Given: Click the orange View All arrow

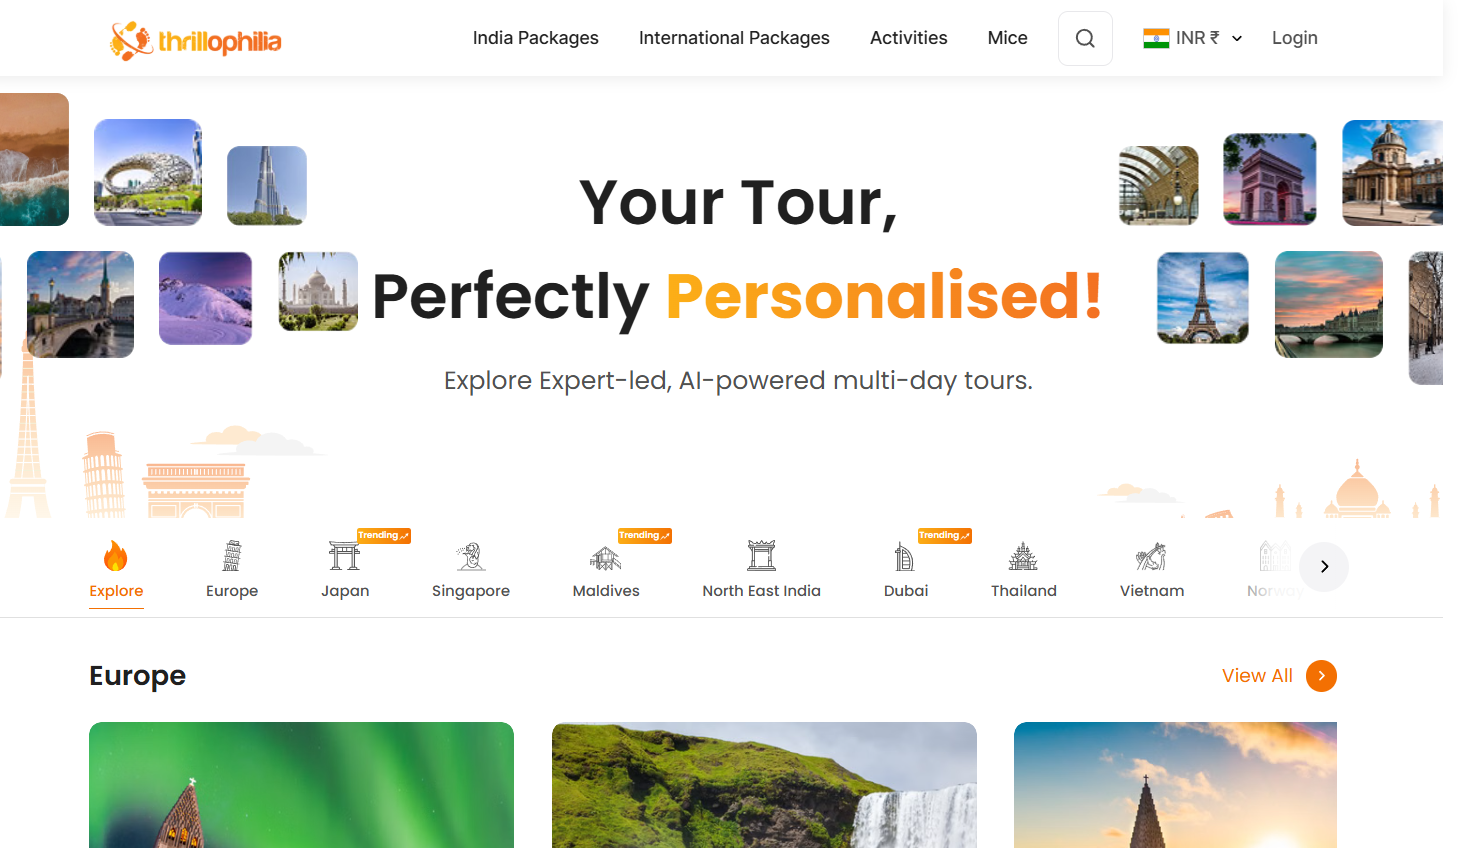Looking at the screenshot, I should pos(1321,676).
